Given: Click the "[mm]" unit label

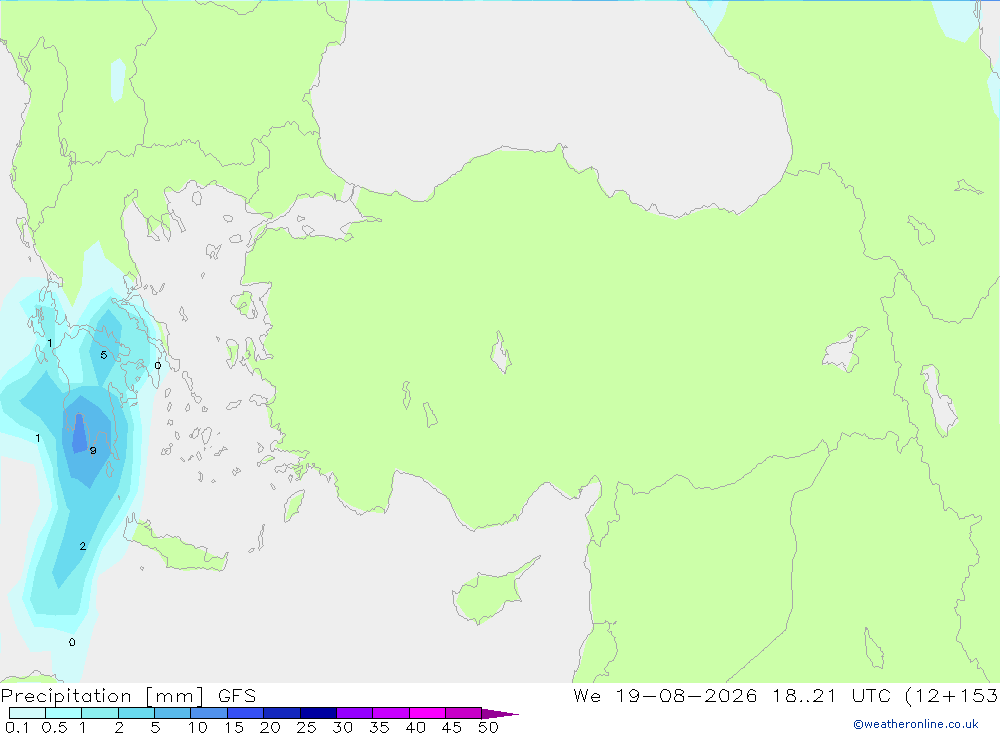Looking at the screenshot, I should click(175, 696).
